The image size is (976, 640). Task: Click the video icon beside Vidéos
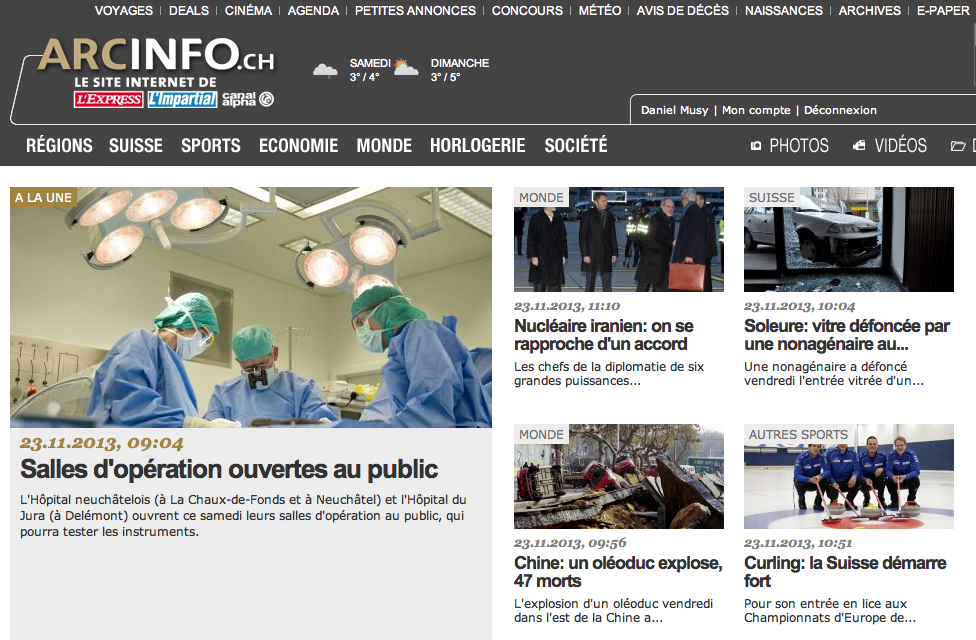pos(859,146)
